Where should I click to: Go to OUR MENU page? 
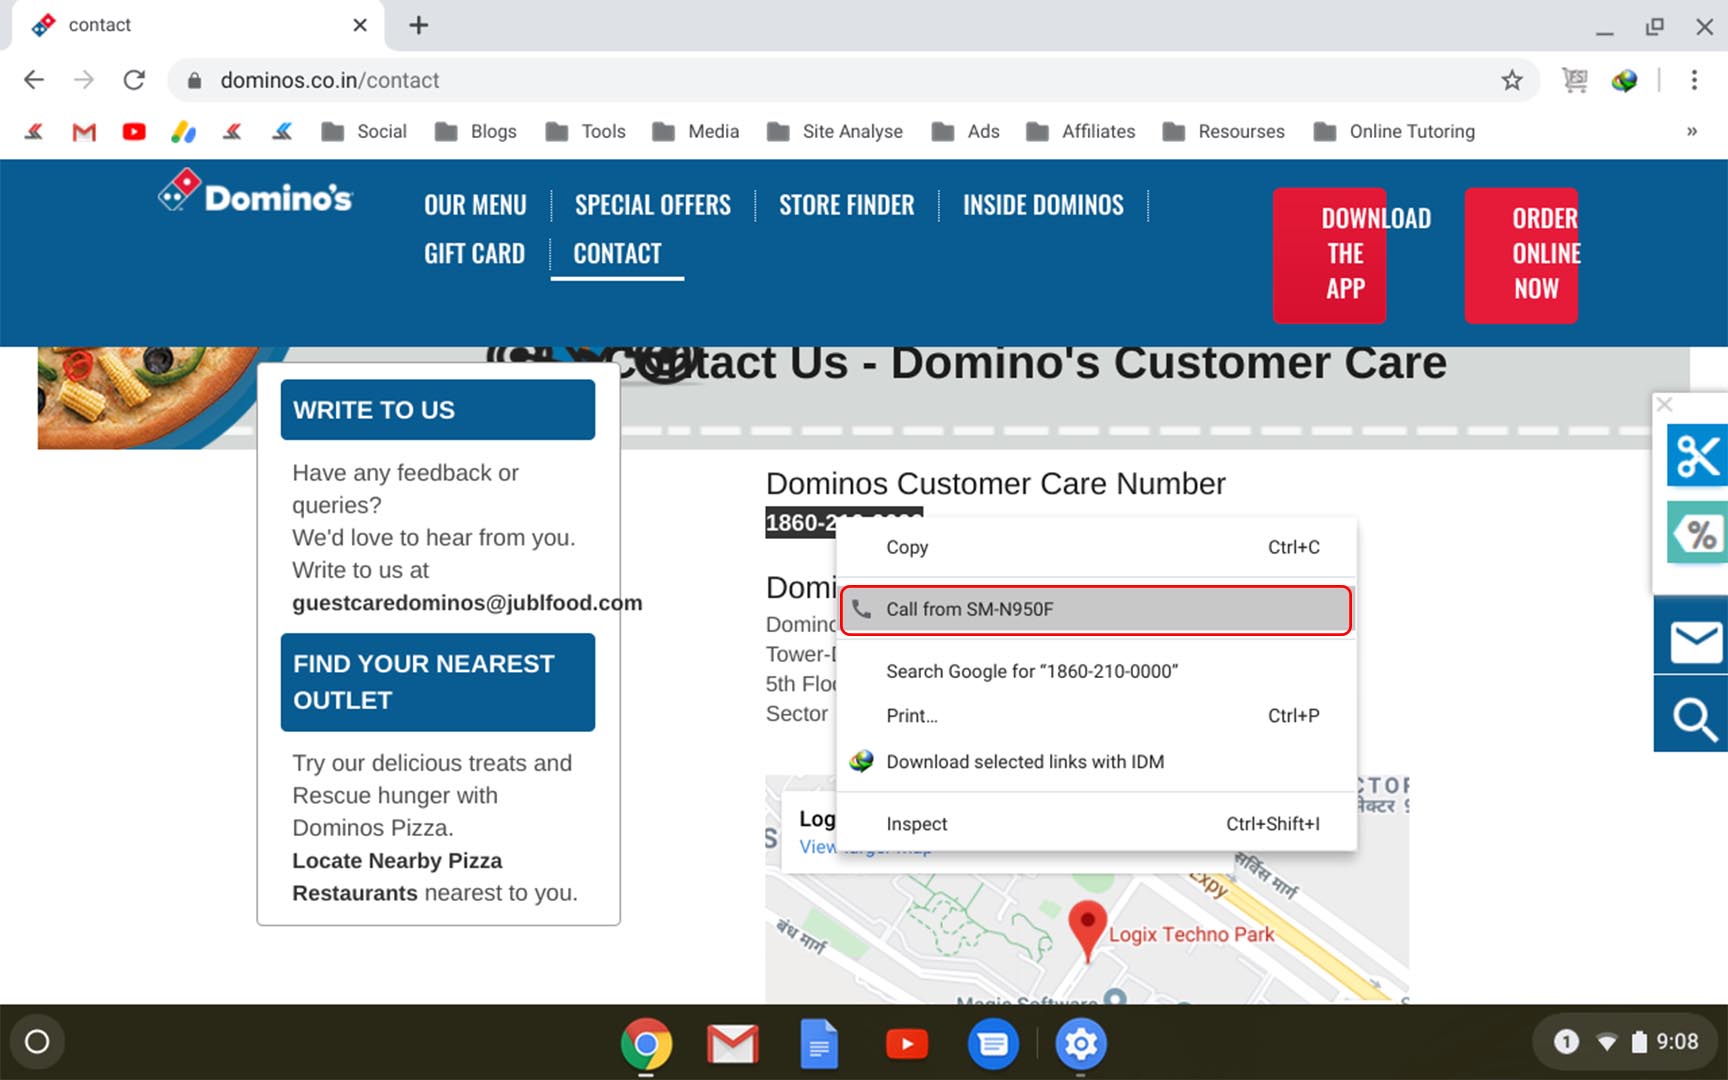click(x=475, y=205)
